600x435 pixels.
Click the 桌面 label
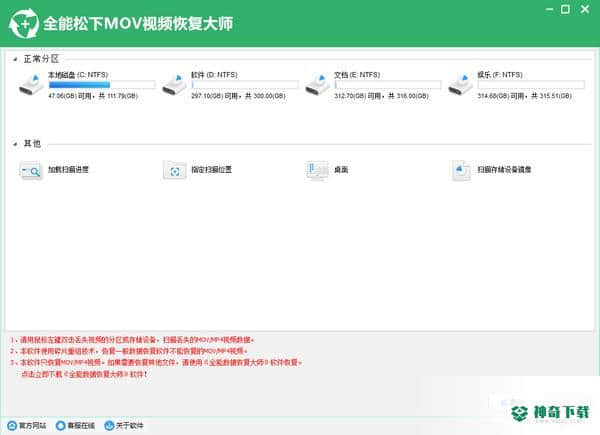[x=341, y=169]
